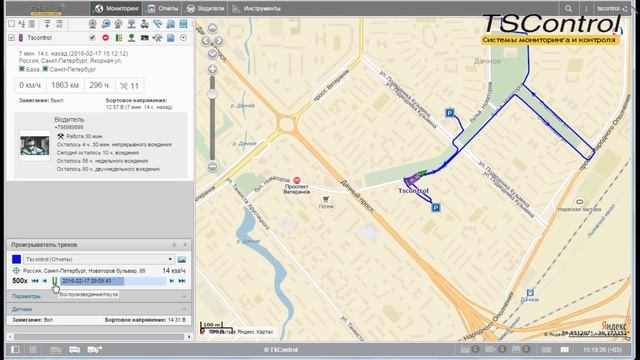The height and width of the screenshot is (360, 640).
Task: Click the driver photo thumbnail
Action: pos(35,146)
